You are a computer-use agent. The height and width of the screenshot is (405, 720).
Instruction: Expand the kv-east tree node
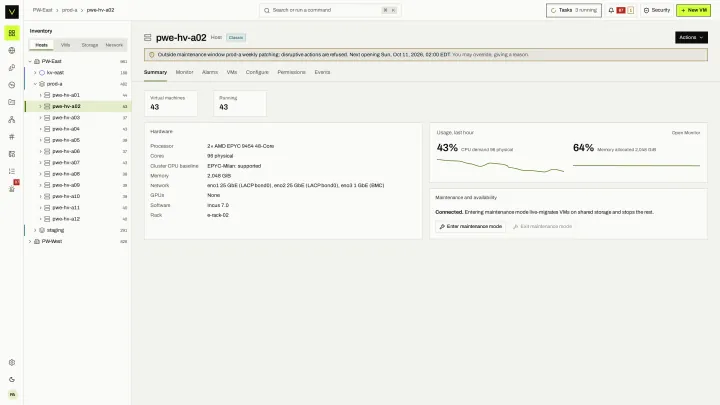pos(35,73)
